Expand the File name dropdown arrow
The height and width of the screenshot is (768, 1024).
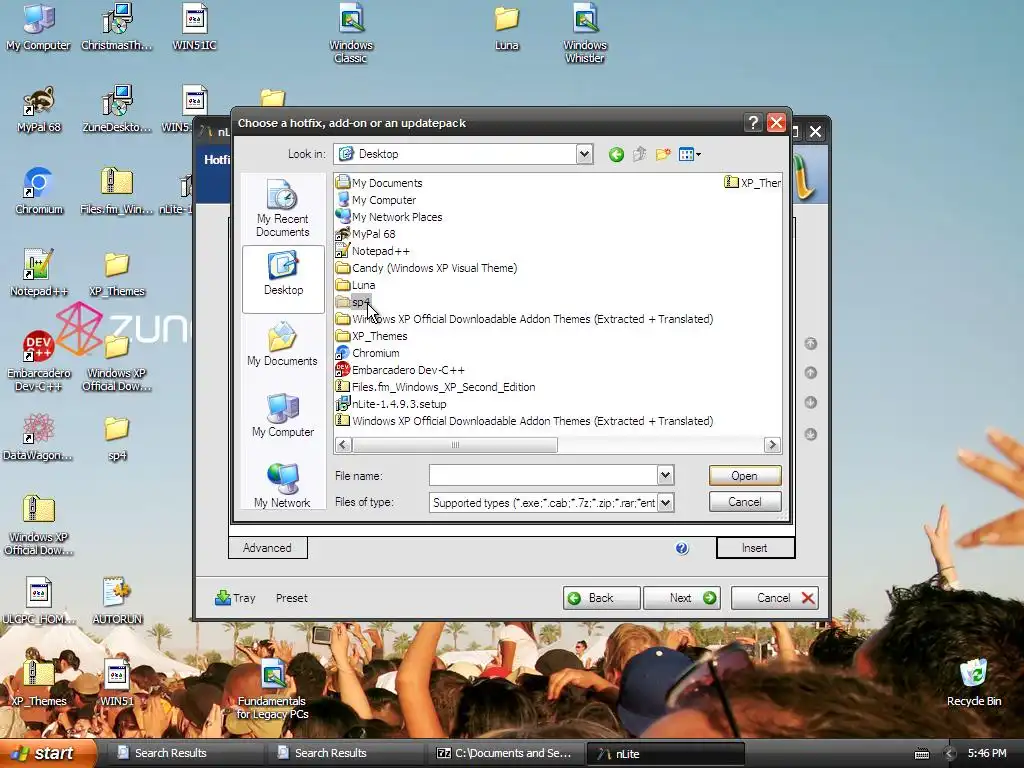pyautogui.click(x=665, y=475)
